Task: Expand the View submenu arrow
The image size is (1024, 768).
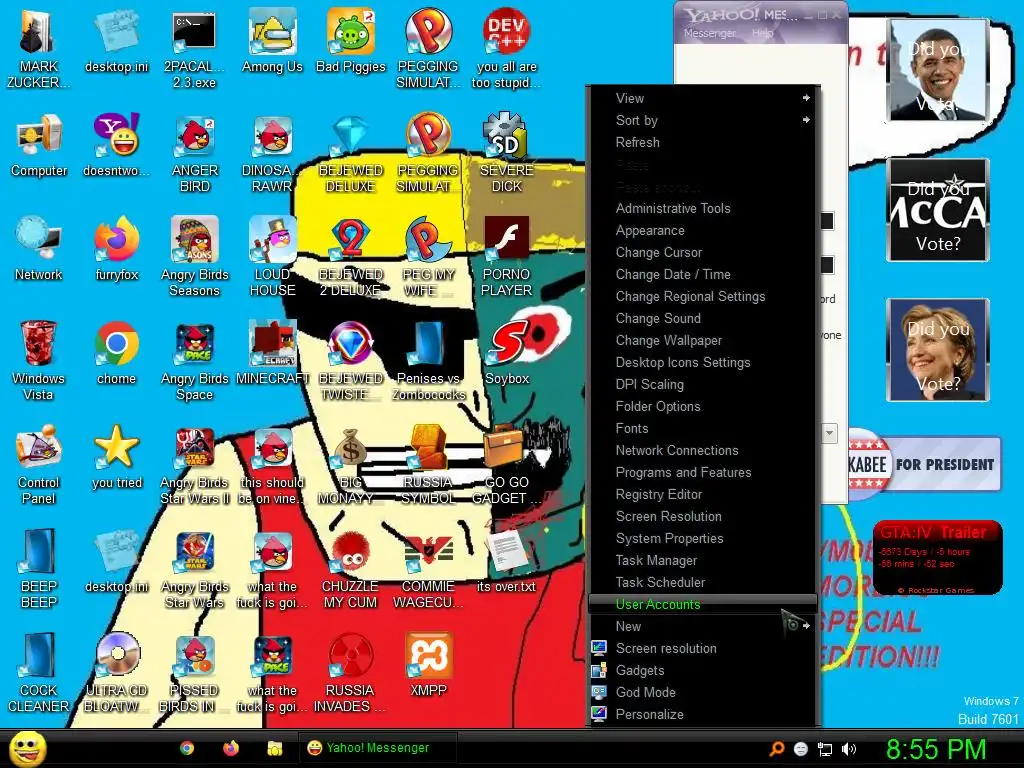Action: click(807, 98)
